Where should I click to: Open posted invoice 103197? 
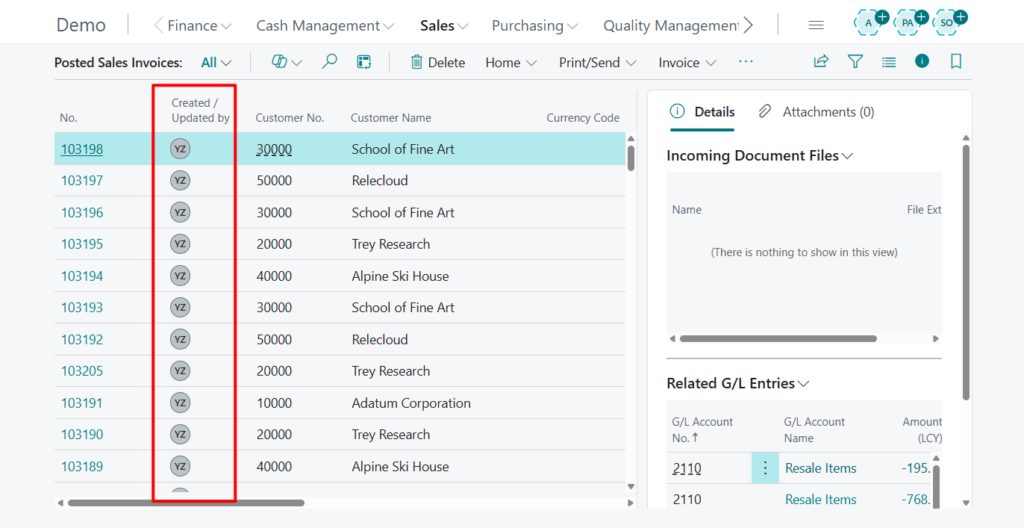[82, 181]
